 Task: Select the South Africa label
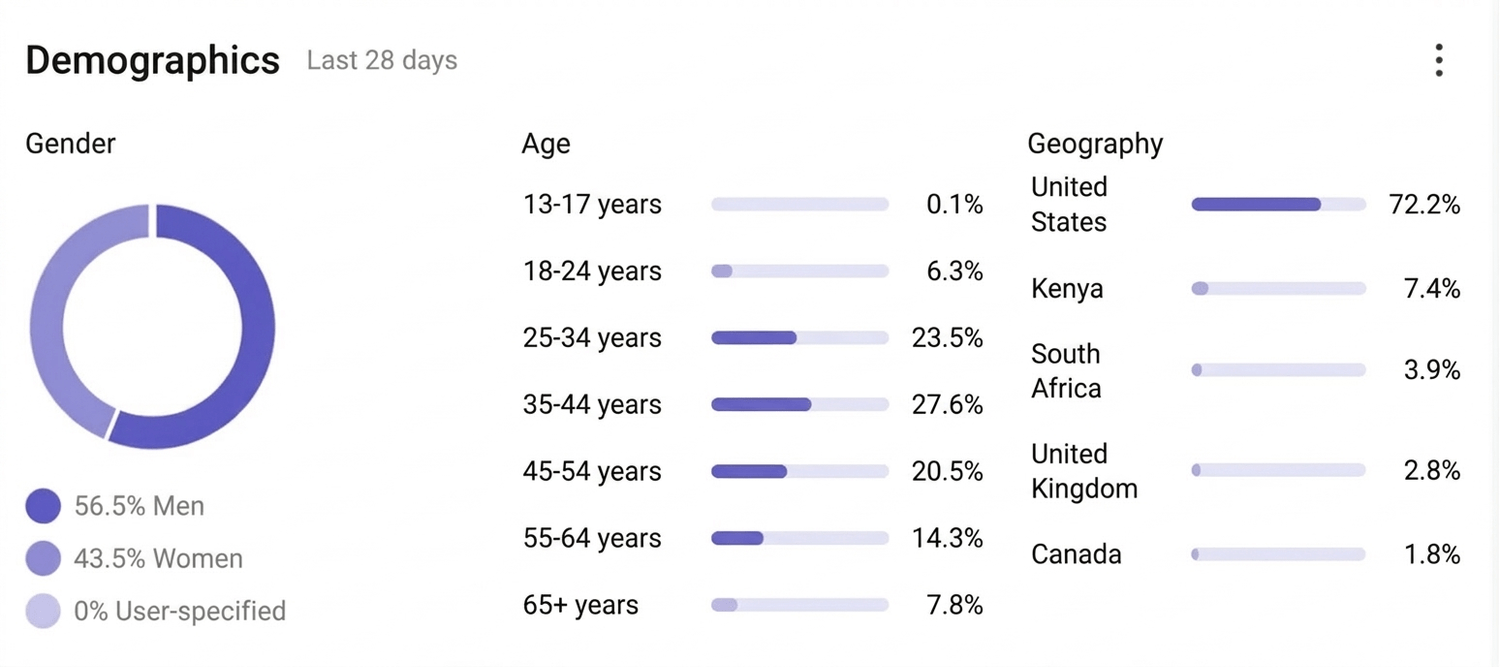(x=1066, y=371)
